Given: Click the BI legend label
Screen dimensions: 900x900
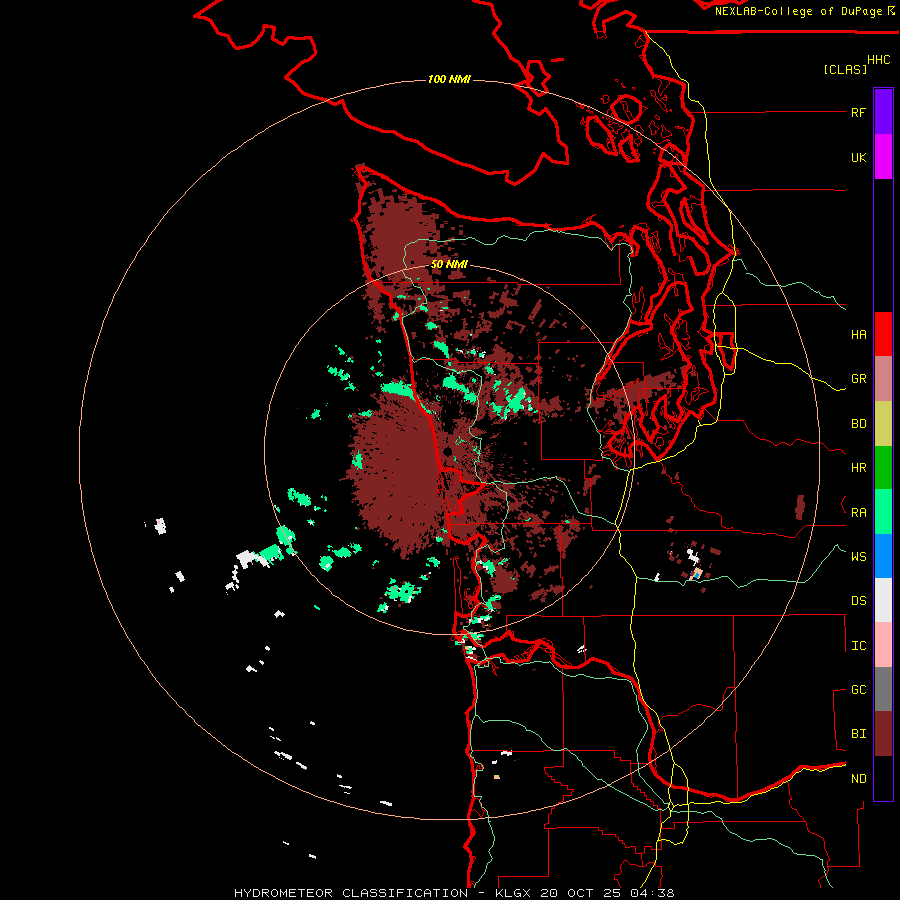Looking at the screenshot, I should 858,734.
